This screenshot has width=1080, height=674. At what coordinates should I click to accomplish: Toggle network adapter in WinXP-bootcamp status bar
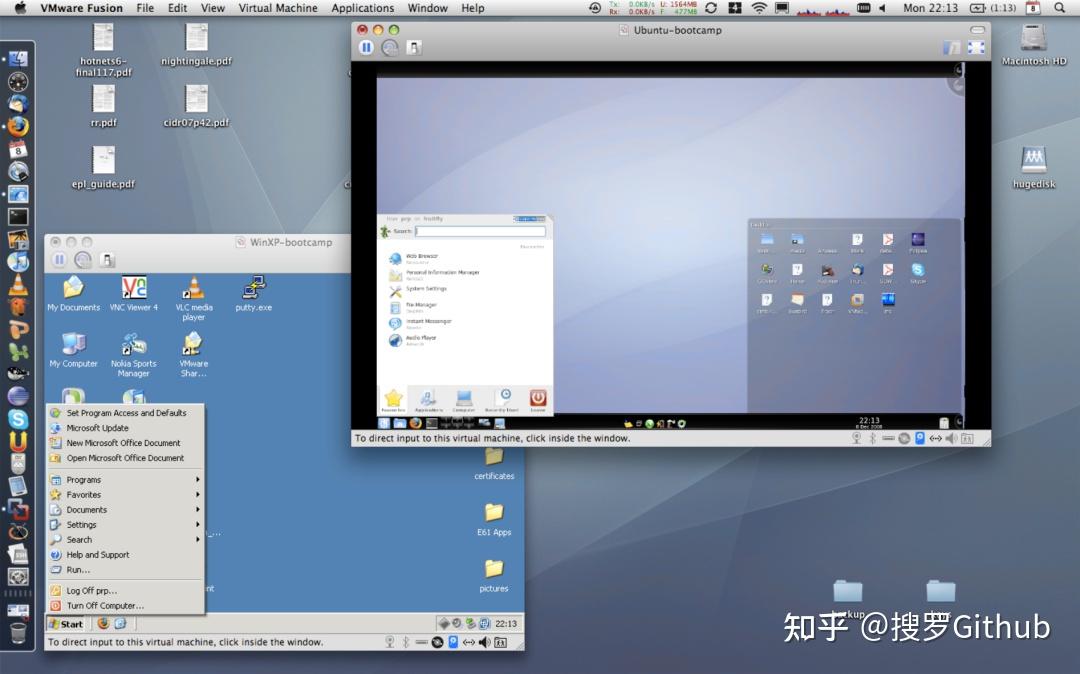468,642
